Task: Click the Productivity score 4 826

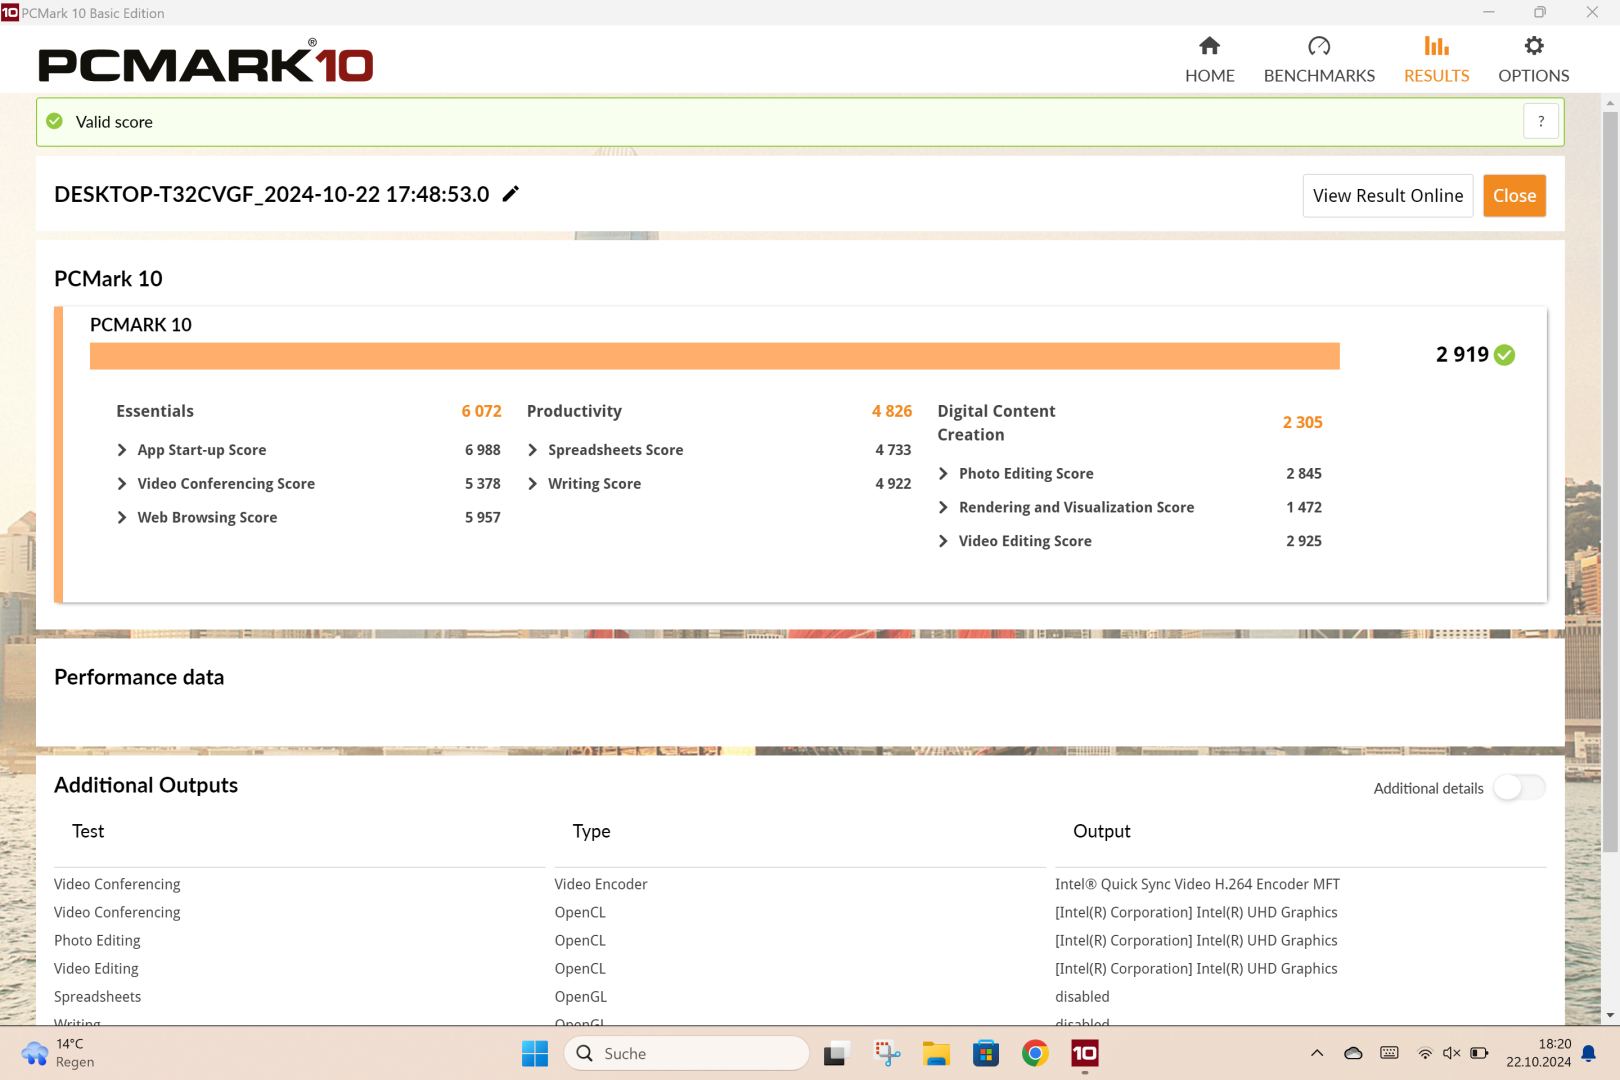Action: [891, 411]
